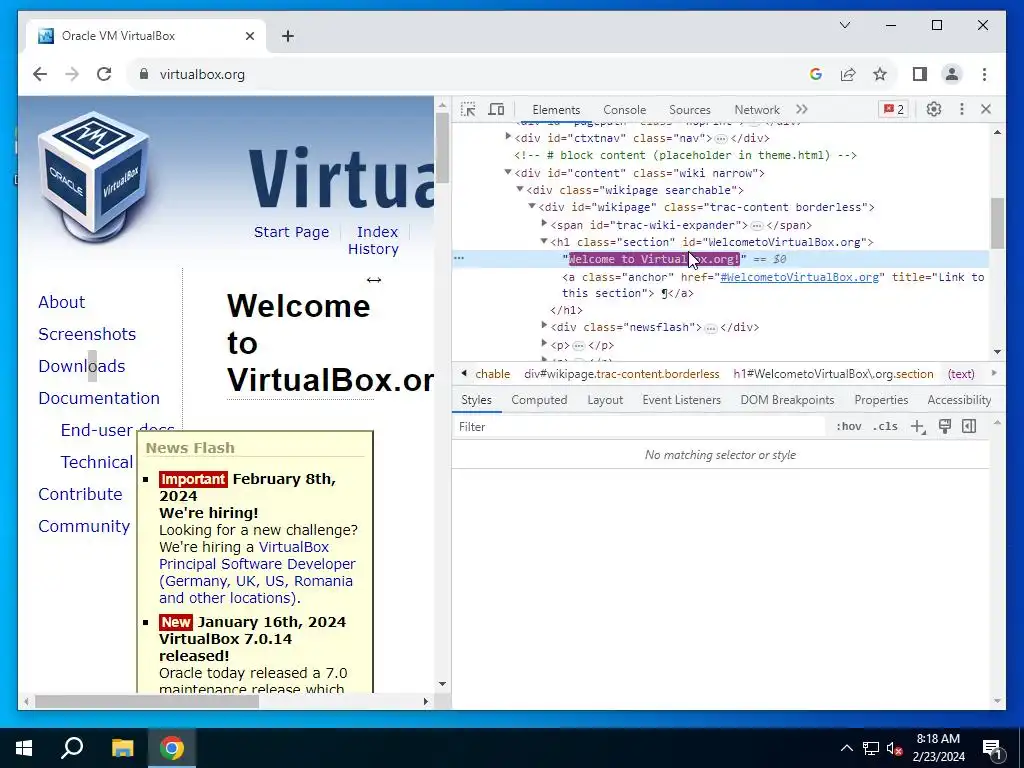This screenshot has width=1024, height=768.
Task: Select the h1#WelcometoVirtualBox breadcrumb
Action: point(833,374)
